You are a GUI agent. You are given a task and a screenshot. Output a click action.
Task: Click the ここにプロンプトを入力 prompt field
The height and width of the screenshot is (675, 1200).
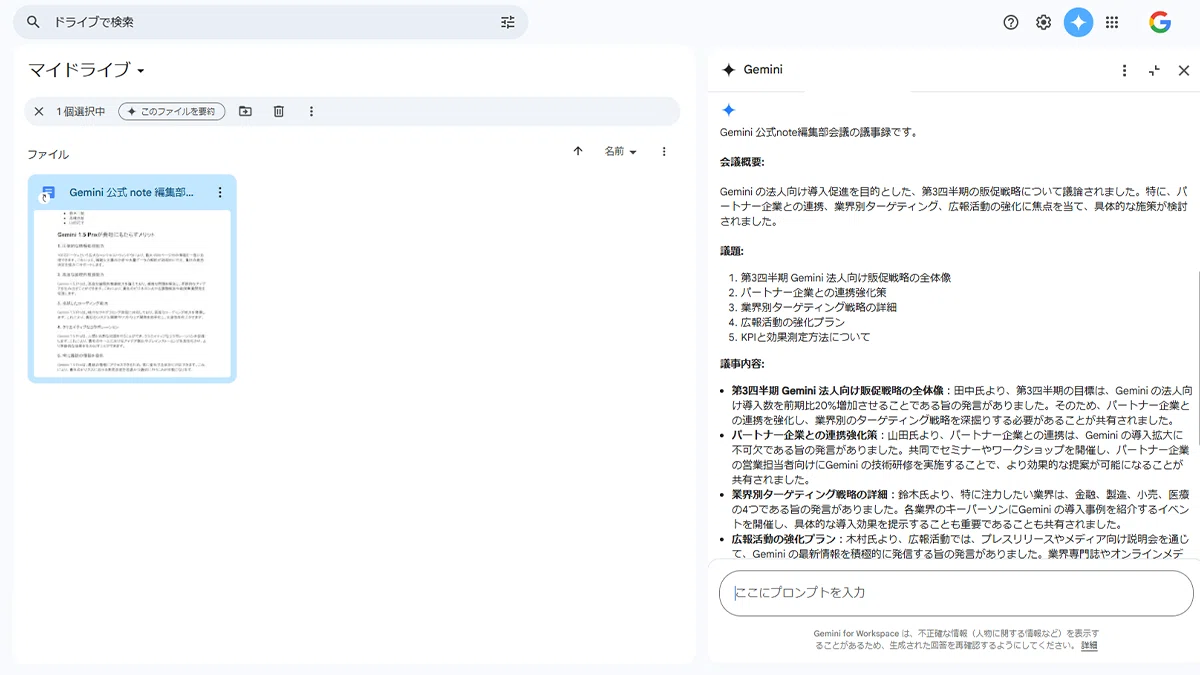click(956, 593)
